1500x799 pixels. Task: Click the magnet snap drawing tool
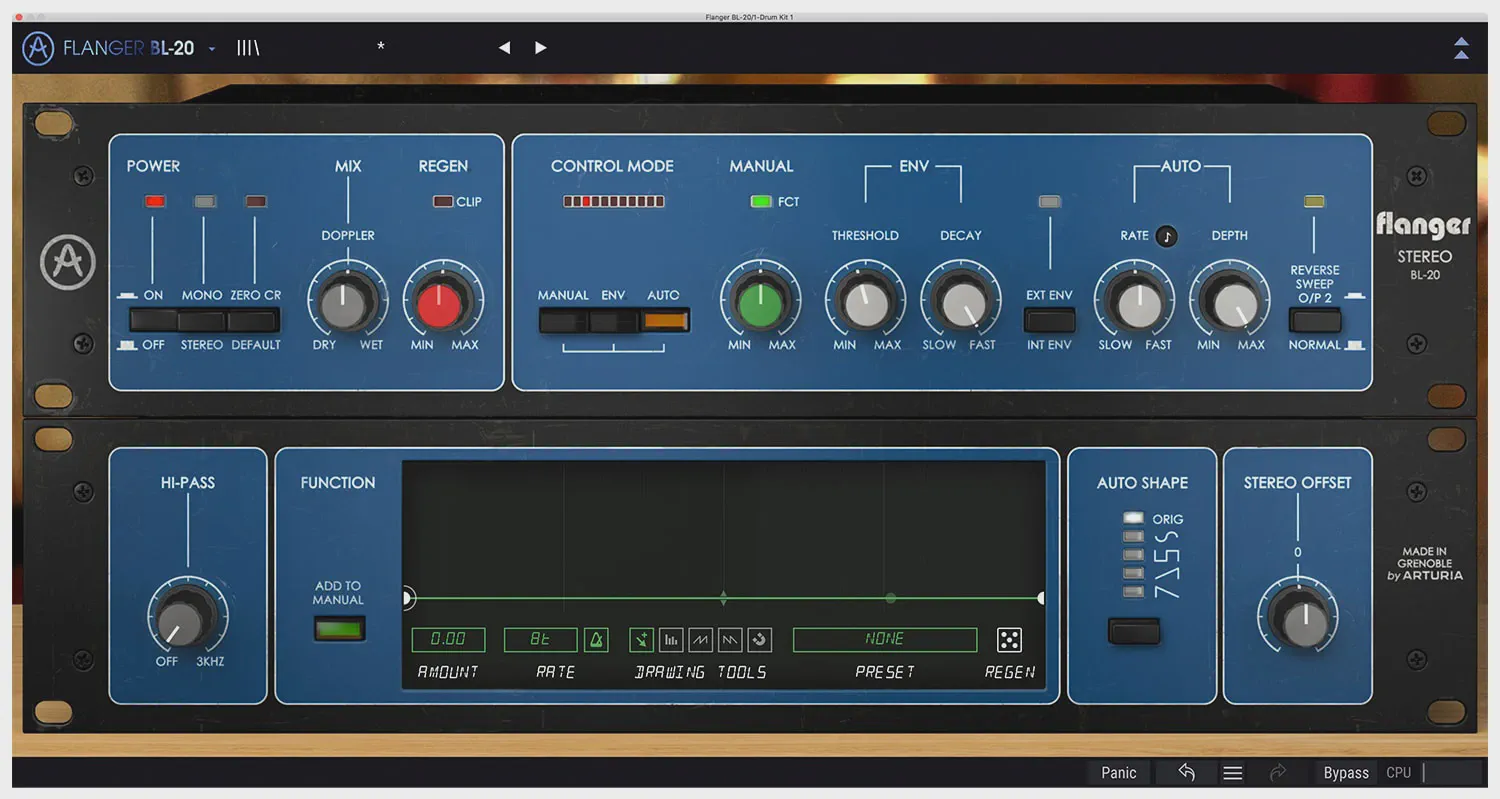pyautogui.click(x=759, y=640)
